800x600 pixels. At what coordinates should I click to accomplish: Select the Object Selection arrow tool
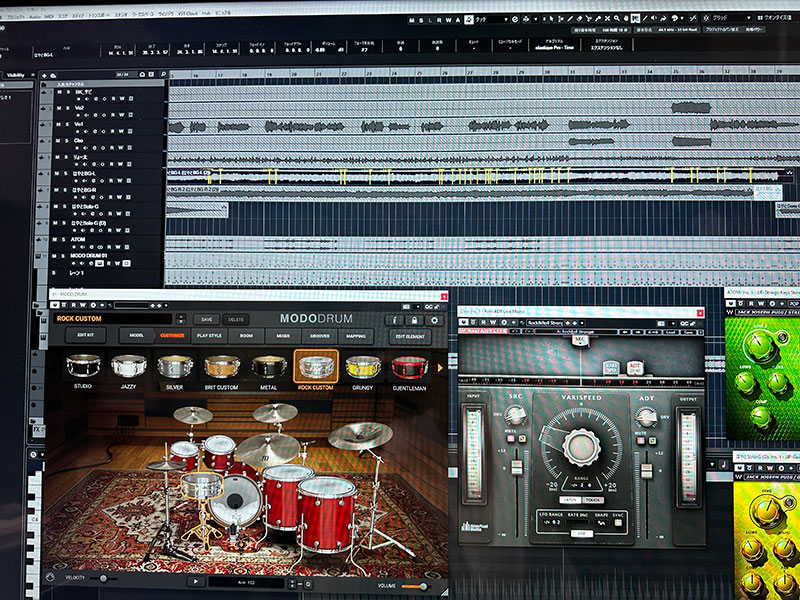[x=551, y=19]
